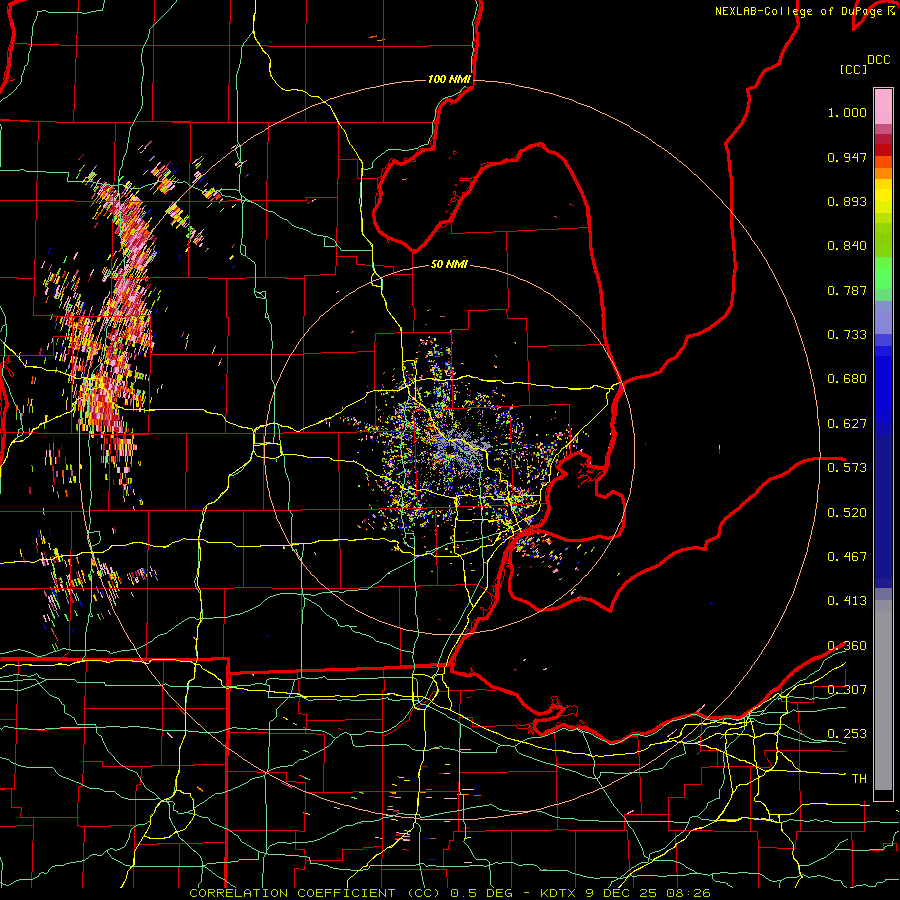Click the 50 NMI range ring label
900x900 pixels.
click(449, 264)
